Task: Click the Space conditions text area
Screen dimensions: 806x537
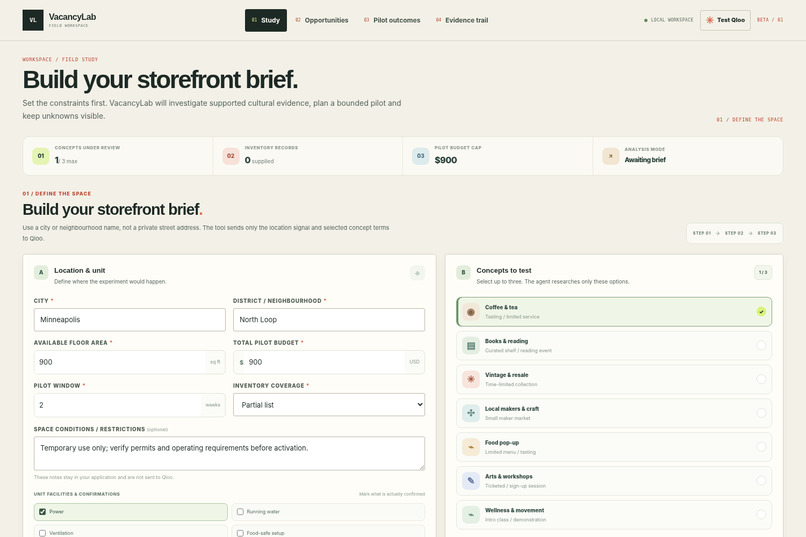Action: (x=229, y=453)
